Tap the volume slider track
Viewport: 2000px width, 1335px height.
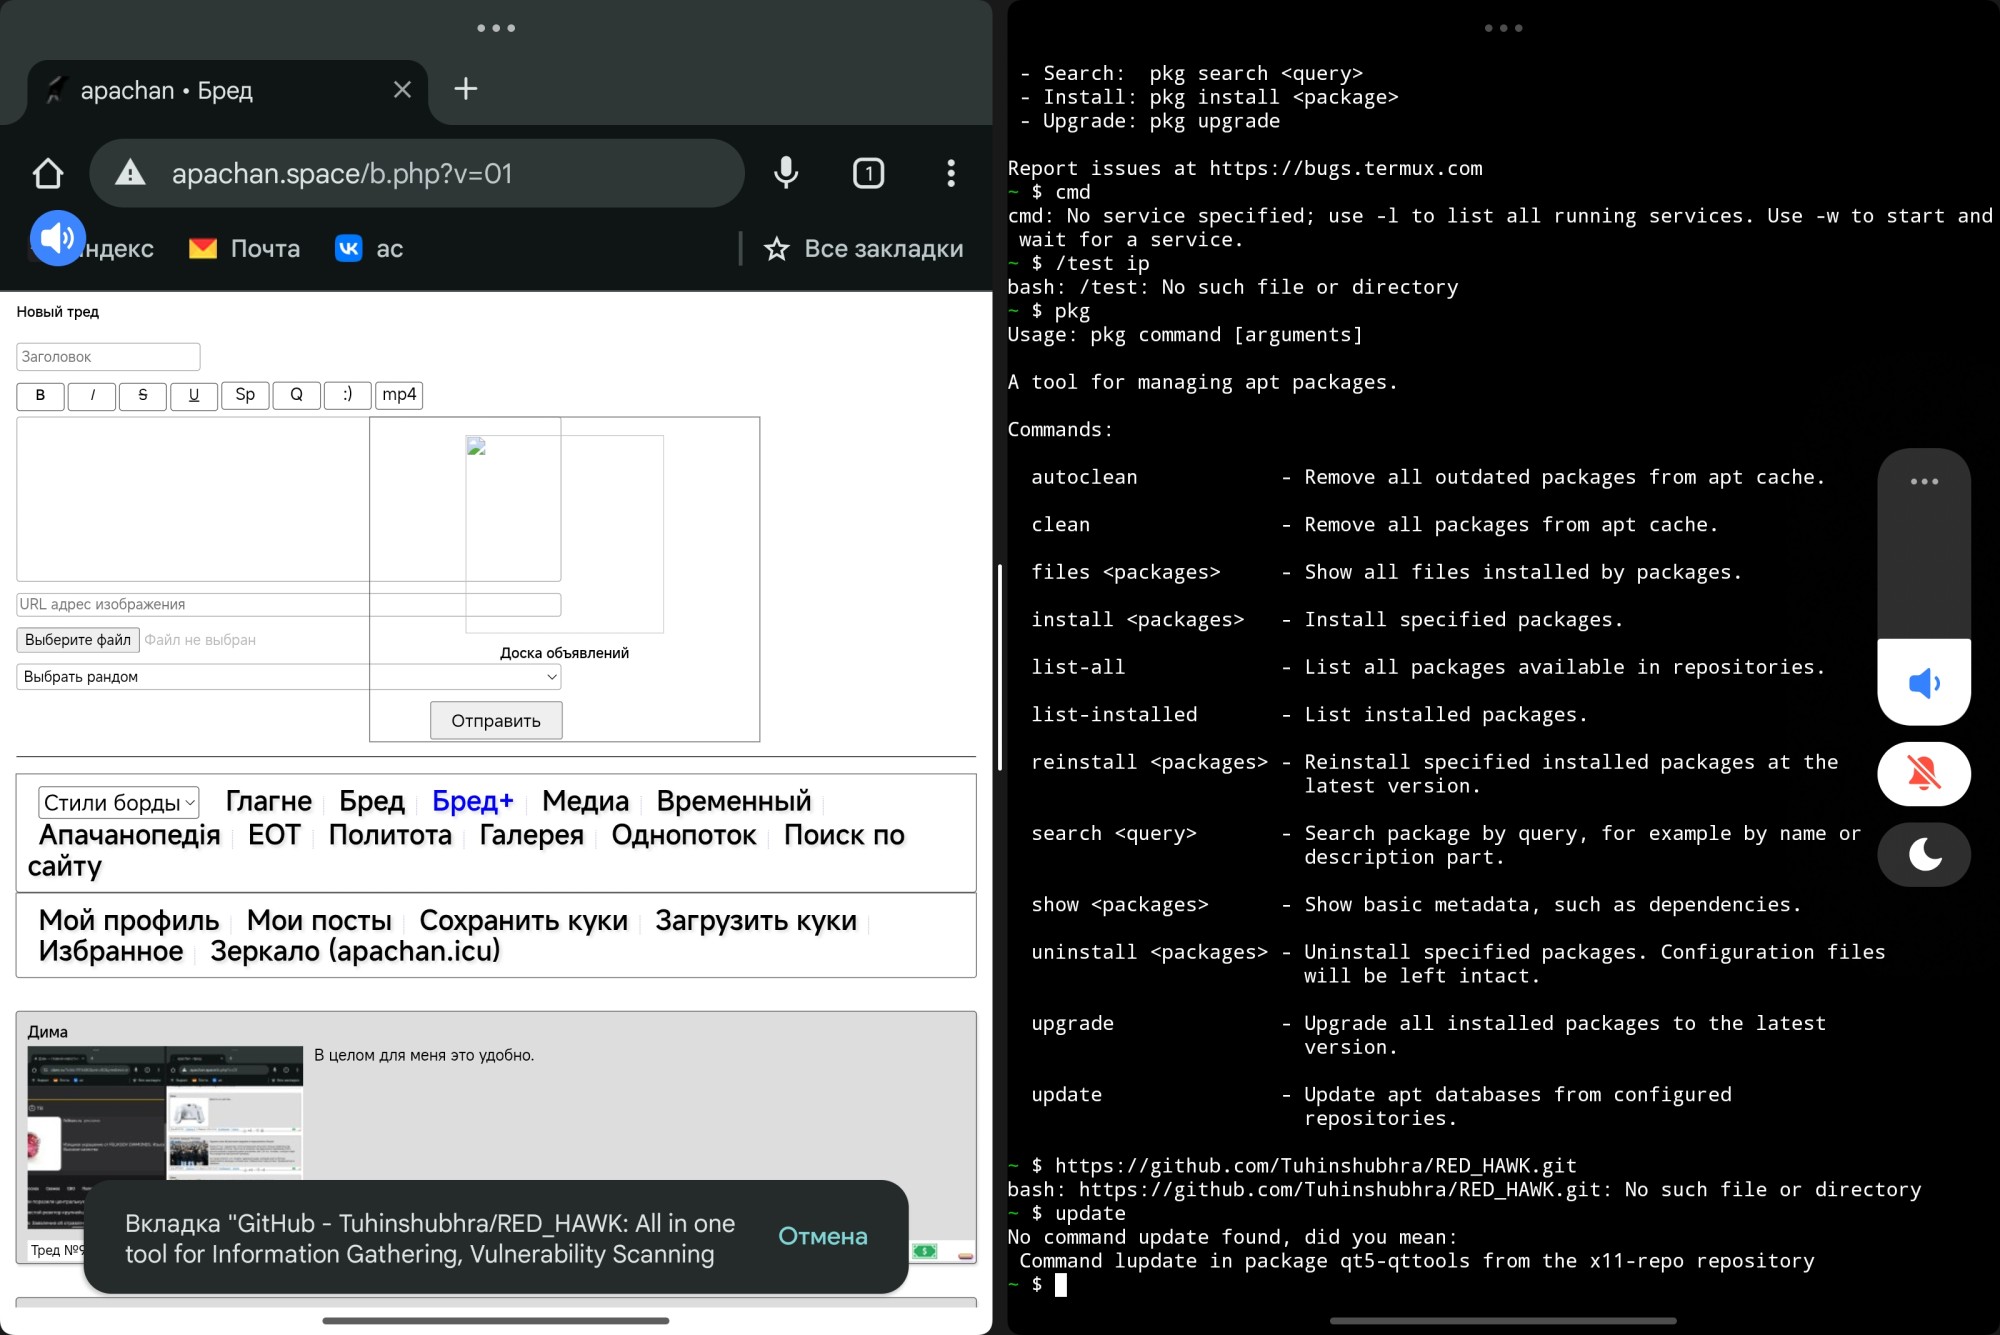pyautogui.click(x=1923, y=570)
